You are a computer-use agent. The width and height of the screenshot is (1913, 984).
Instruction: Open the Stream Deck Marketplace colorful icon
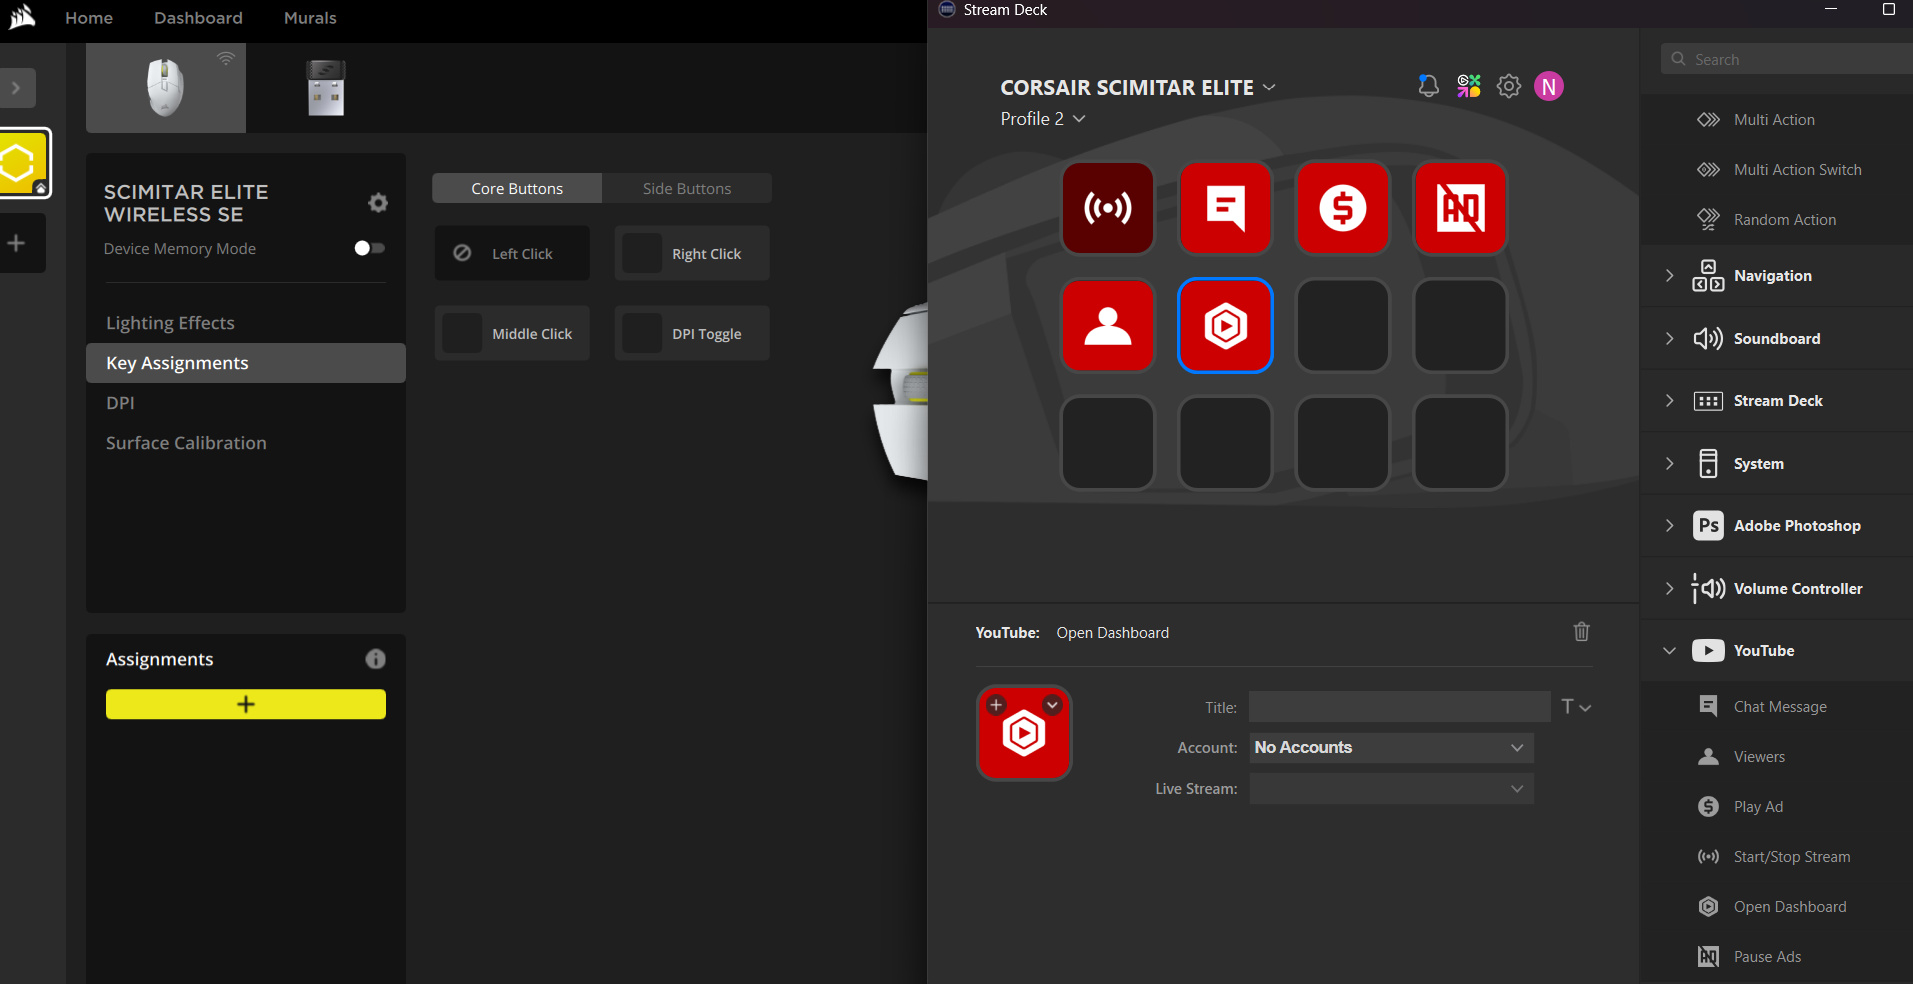1469,86
